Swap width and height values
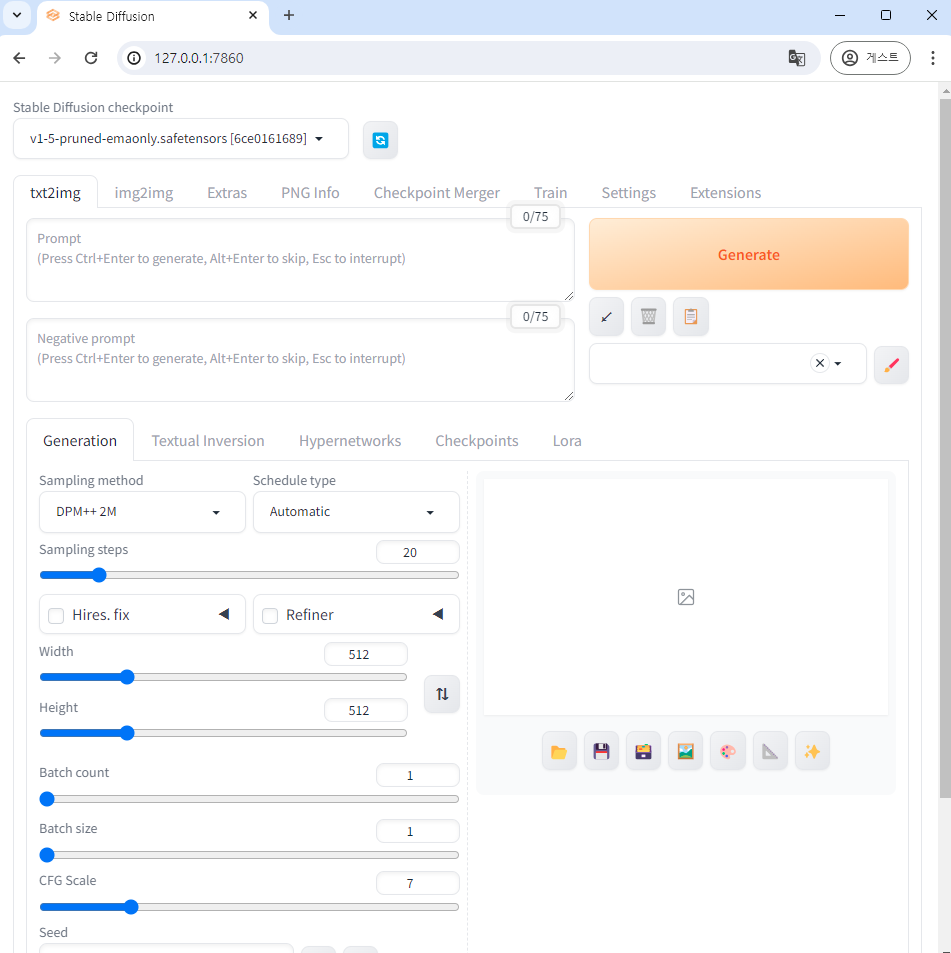The height and width of the screenshot is (953, 951). pos(442,693)
